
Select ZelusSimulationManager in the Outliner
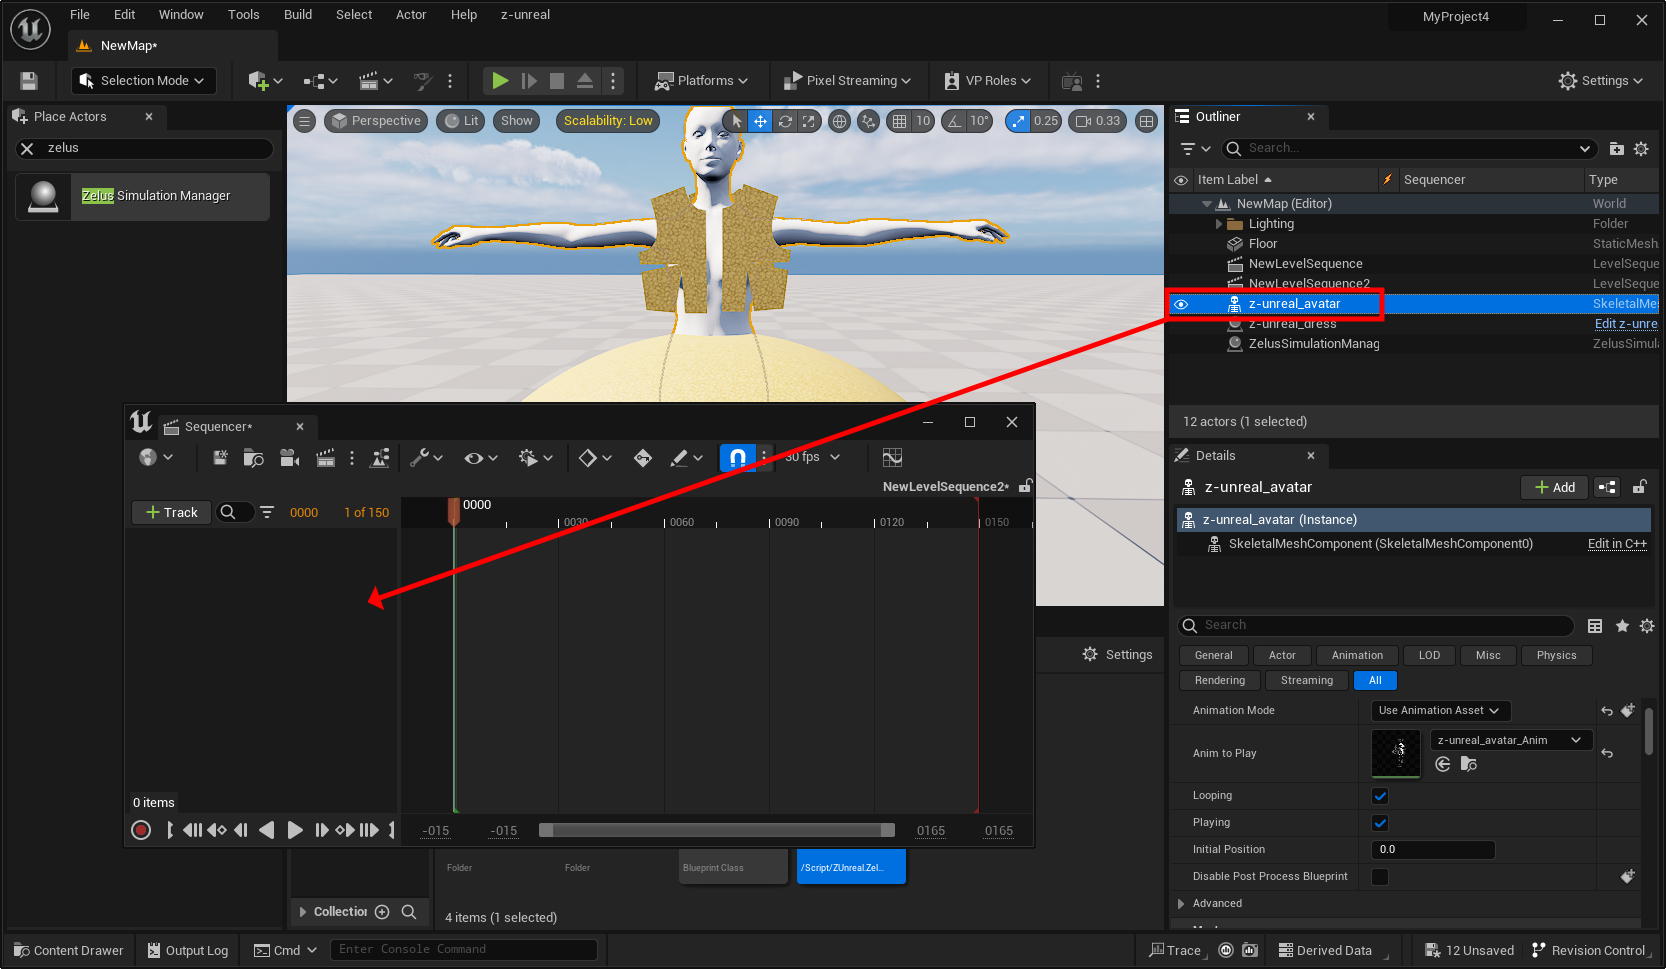click(x=1314, y=344)
